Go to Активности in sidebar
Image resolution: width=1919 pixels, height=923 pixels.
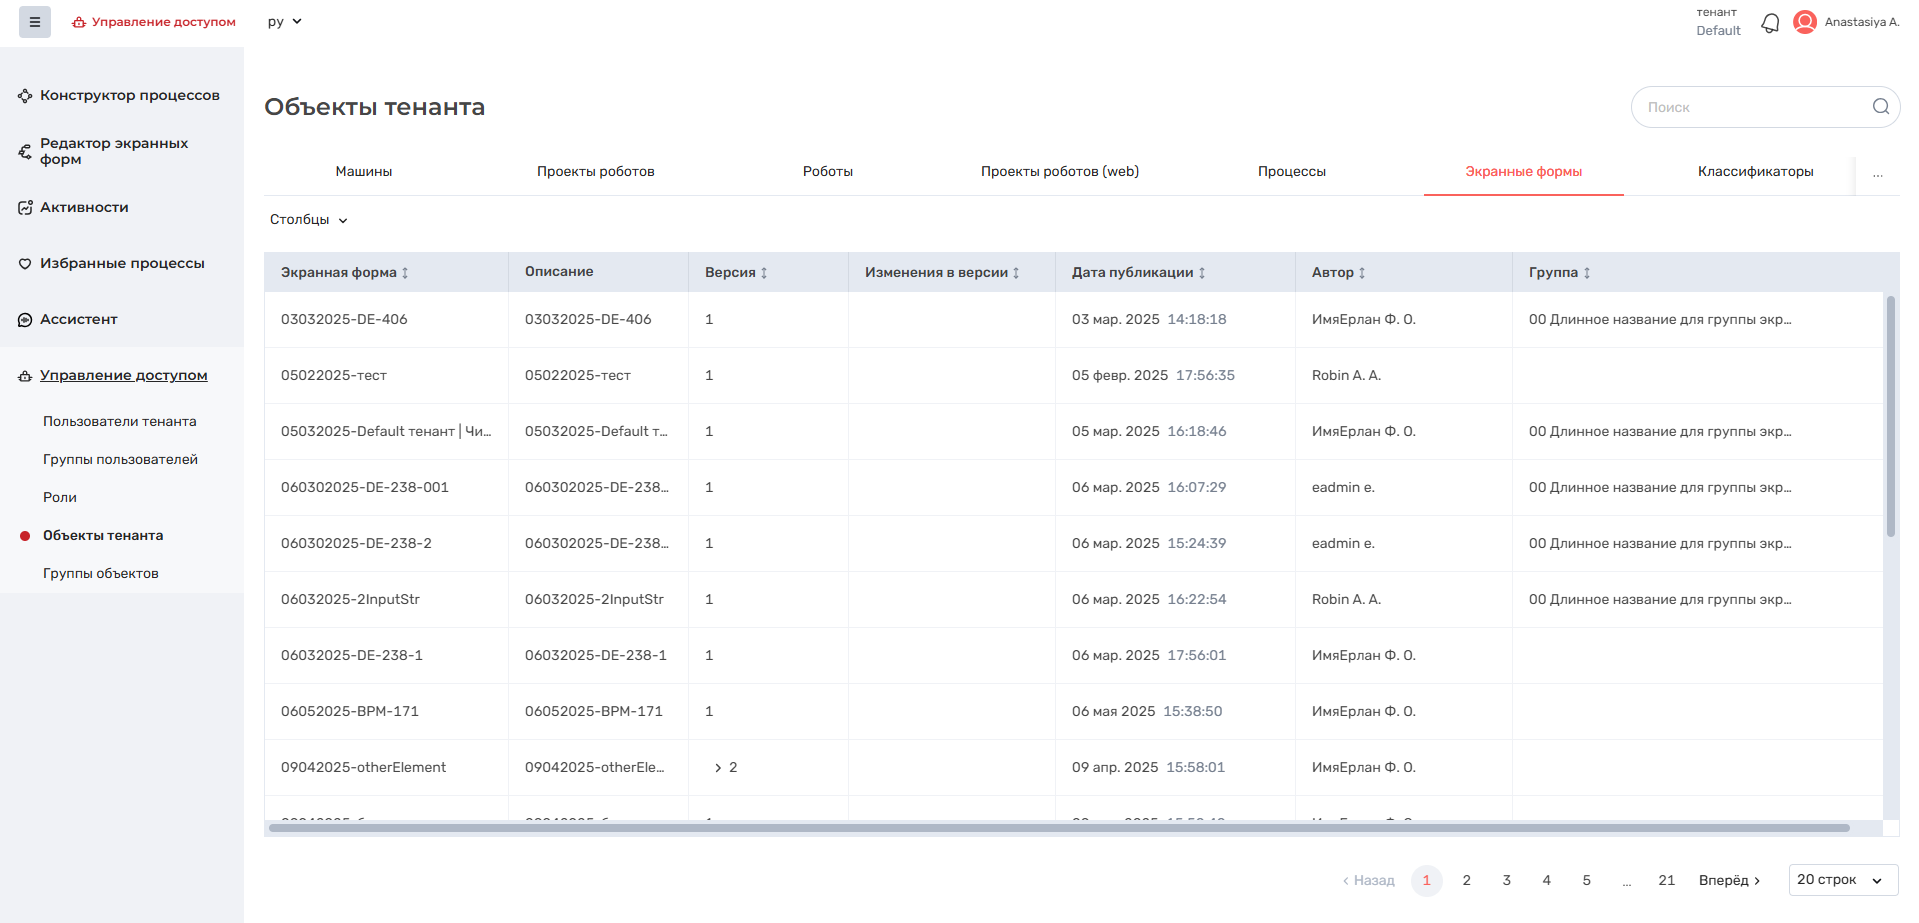pyautogui.click(x=84, y=208)
